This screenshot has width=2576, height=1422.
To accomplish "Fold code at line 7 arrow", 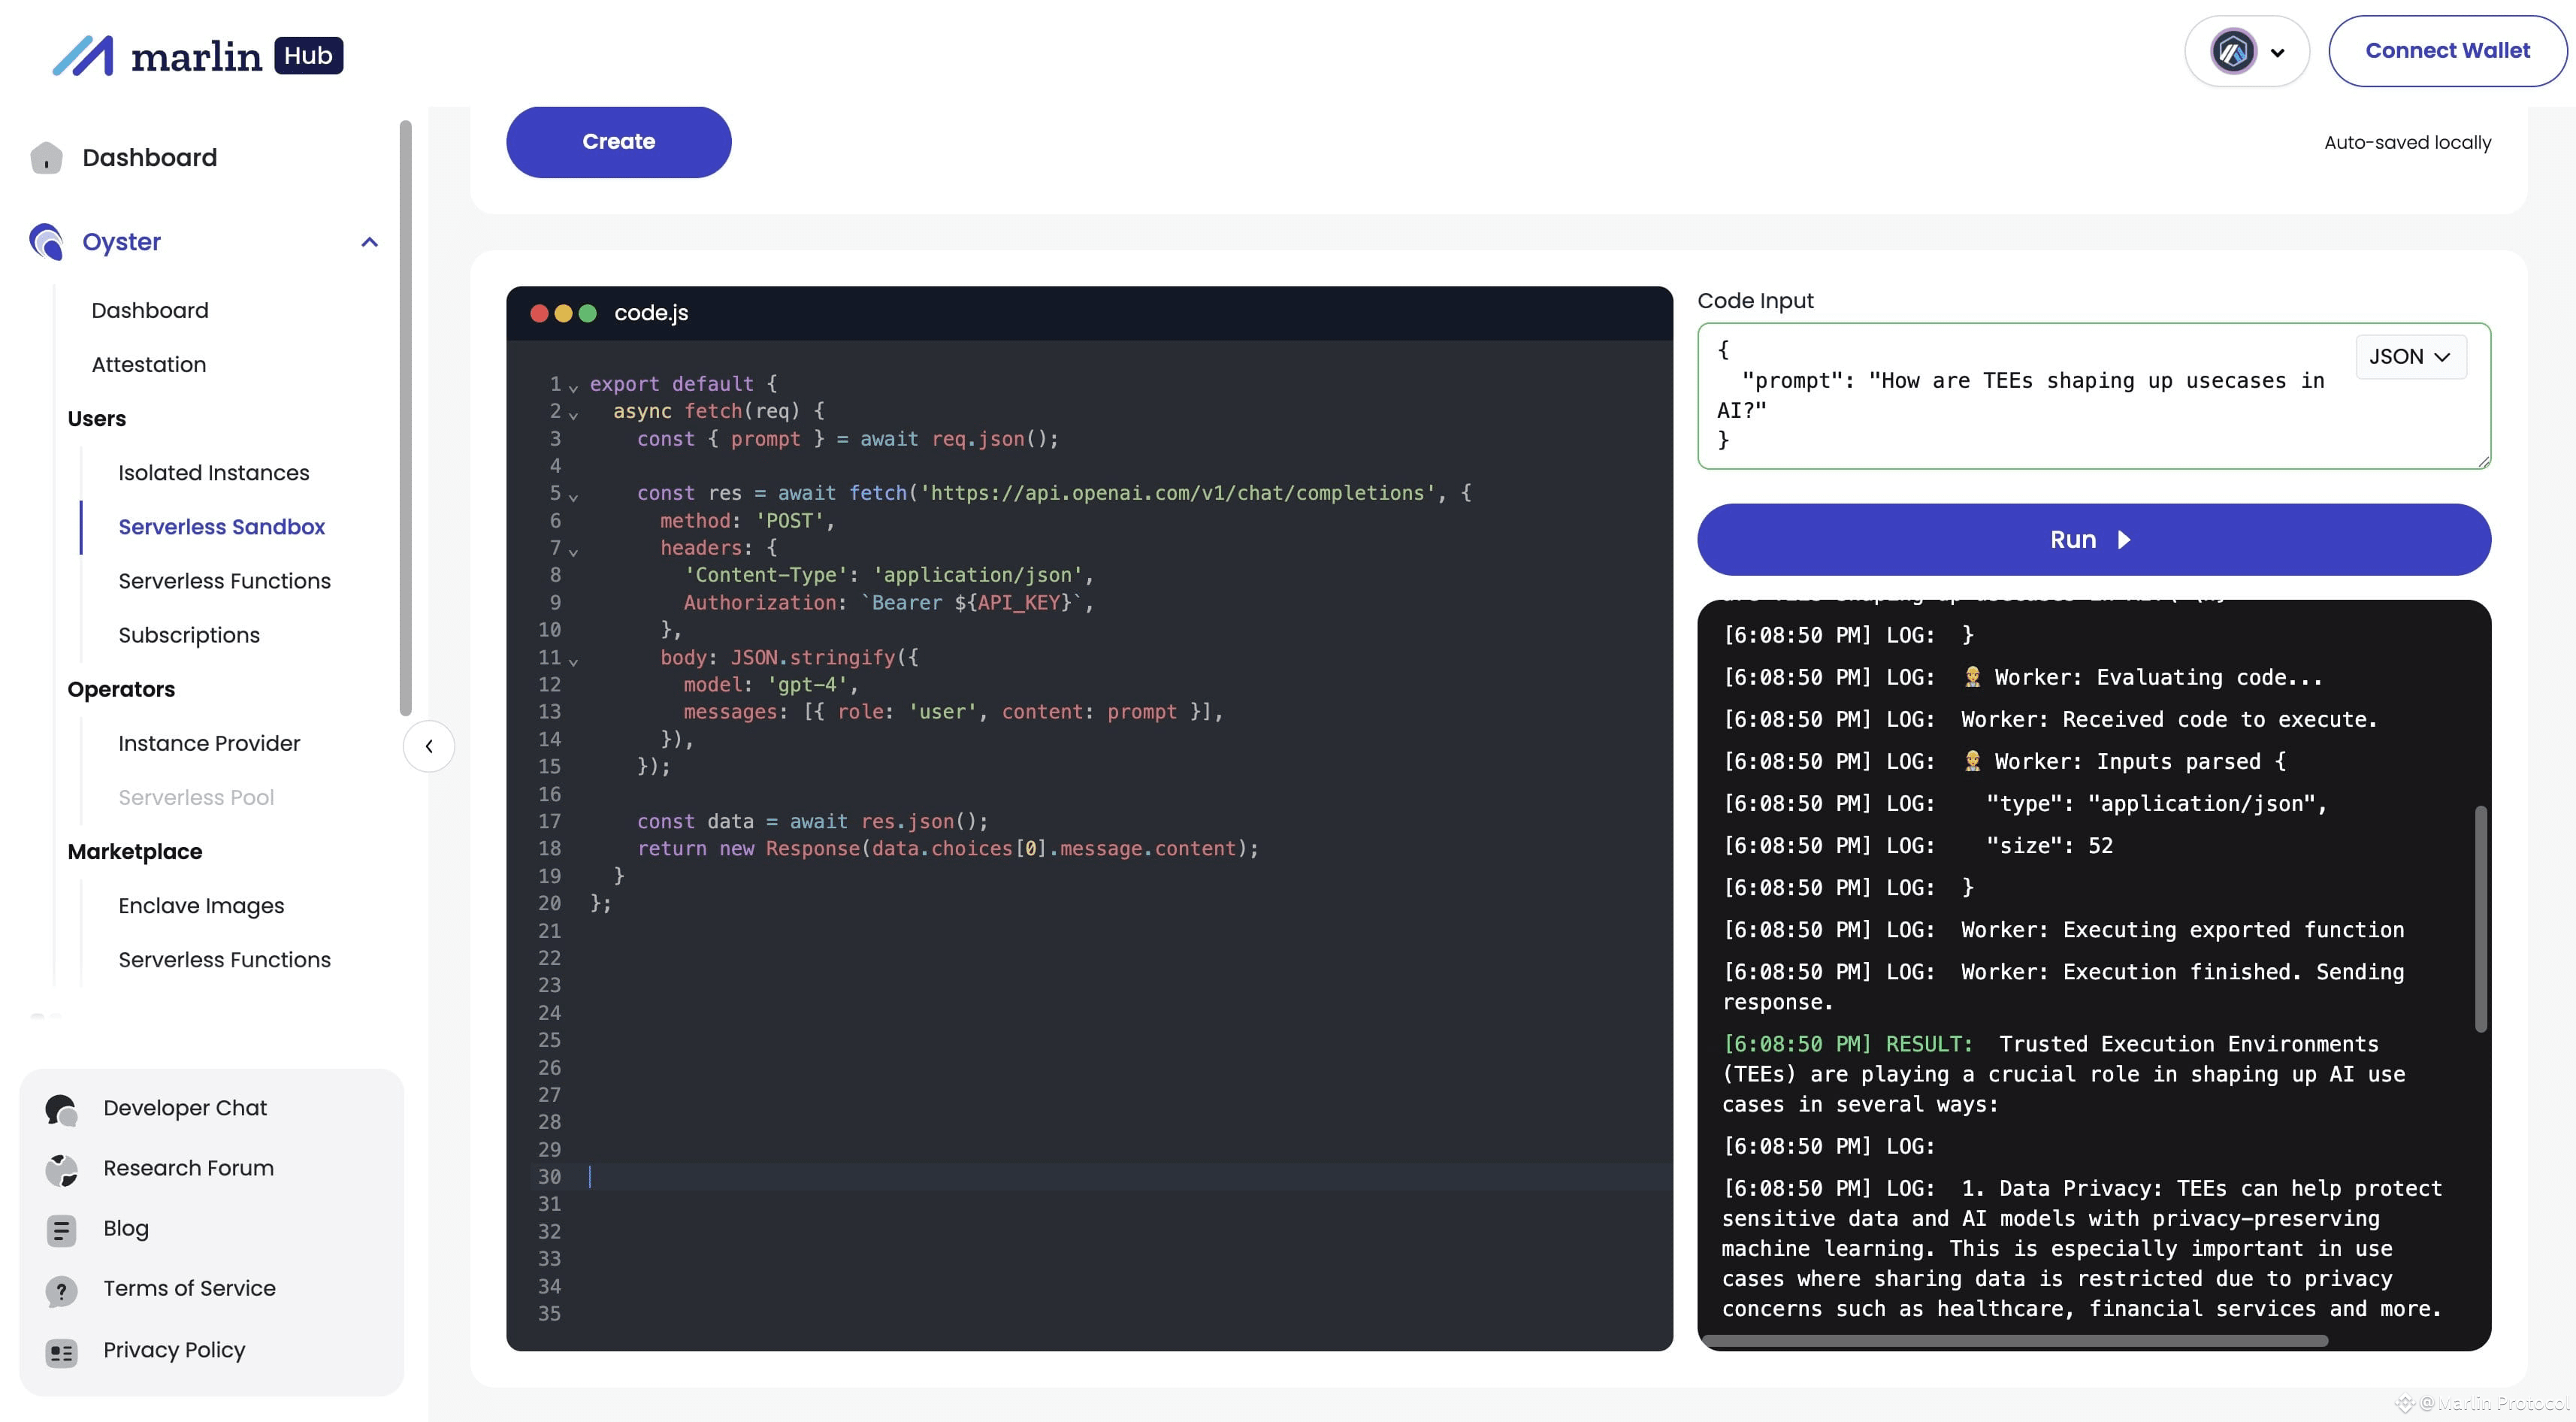I will (x=573, y=551).
